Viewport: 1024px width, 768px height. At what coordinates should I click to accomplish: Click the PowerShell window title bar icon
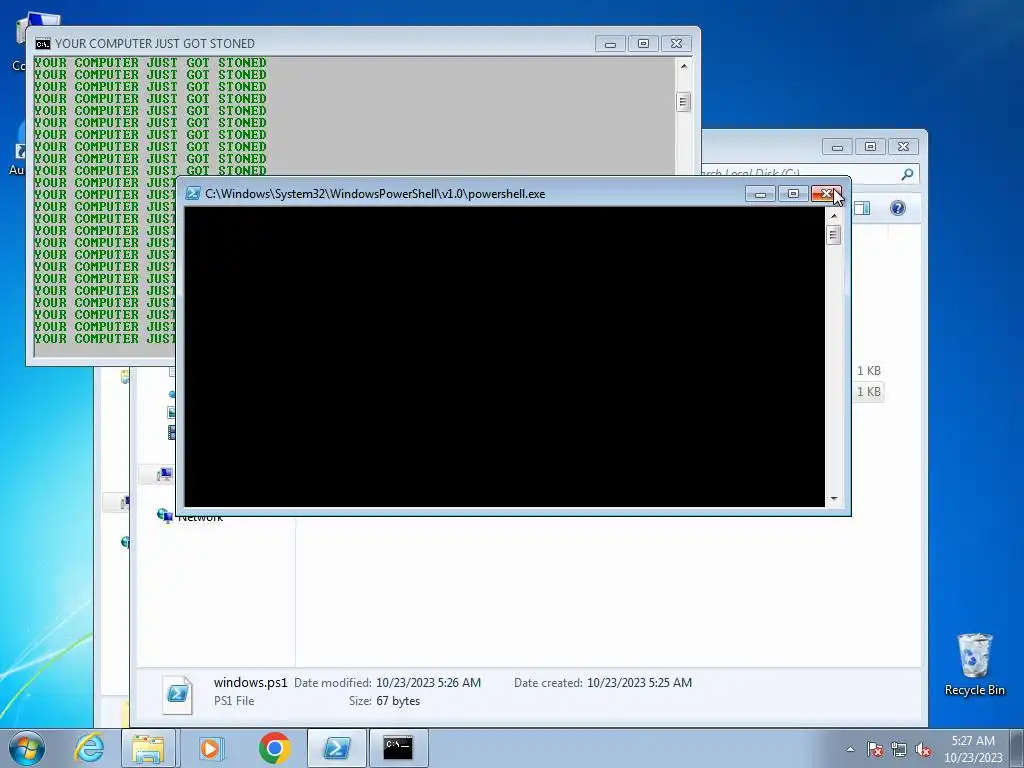[x=193, y=193]
